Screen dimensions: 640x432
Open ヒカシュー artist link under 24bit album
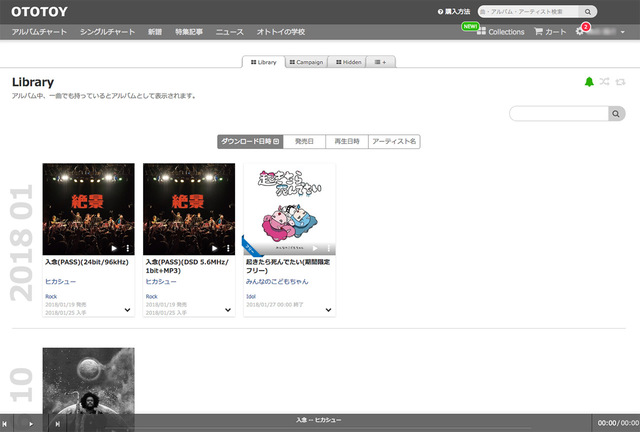pyautogui.click(x=60, y=281)
